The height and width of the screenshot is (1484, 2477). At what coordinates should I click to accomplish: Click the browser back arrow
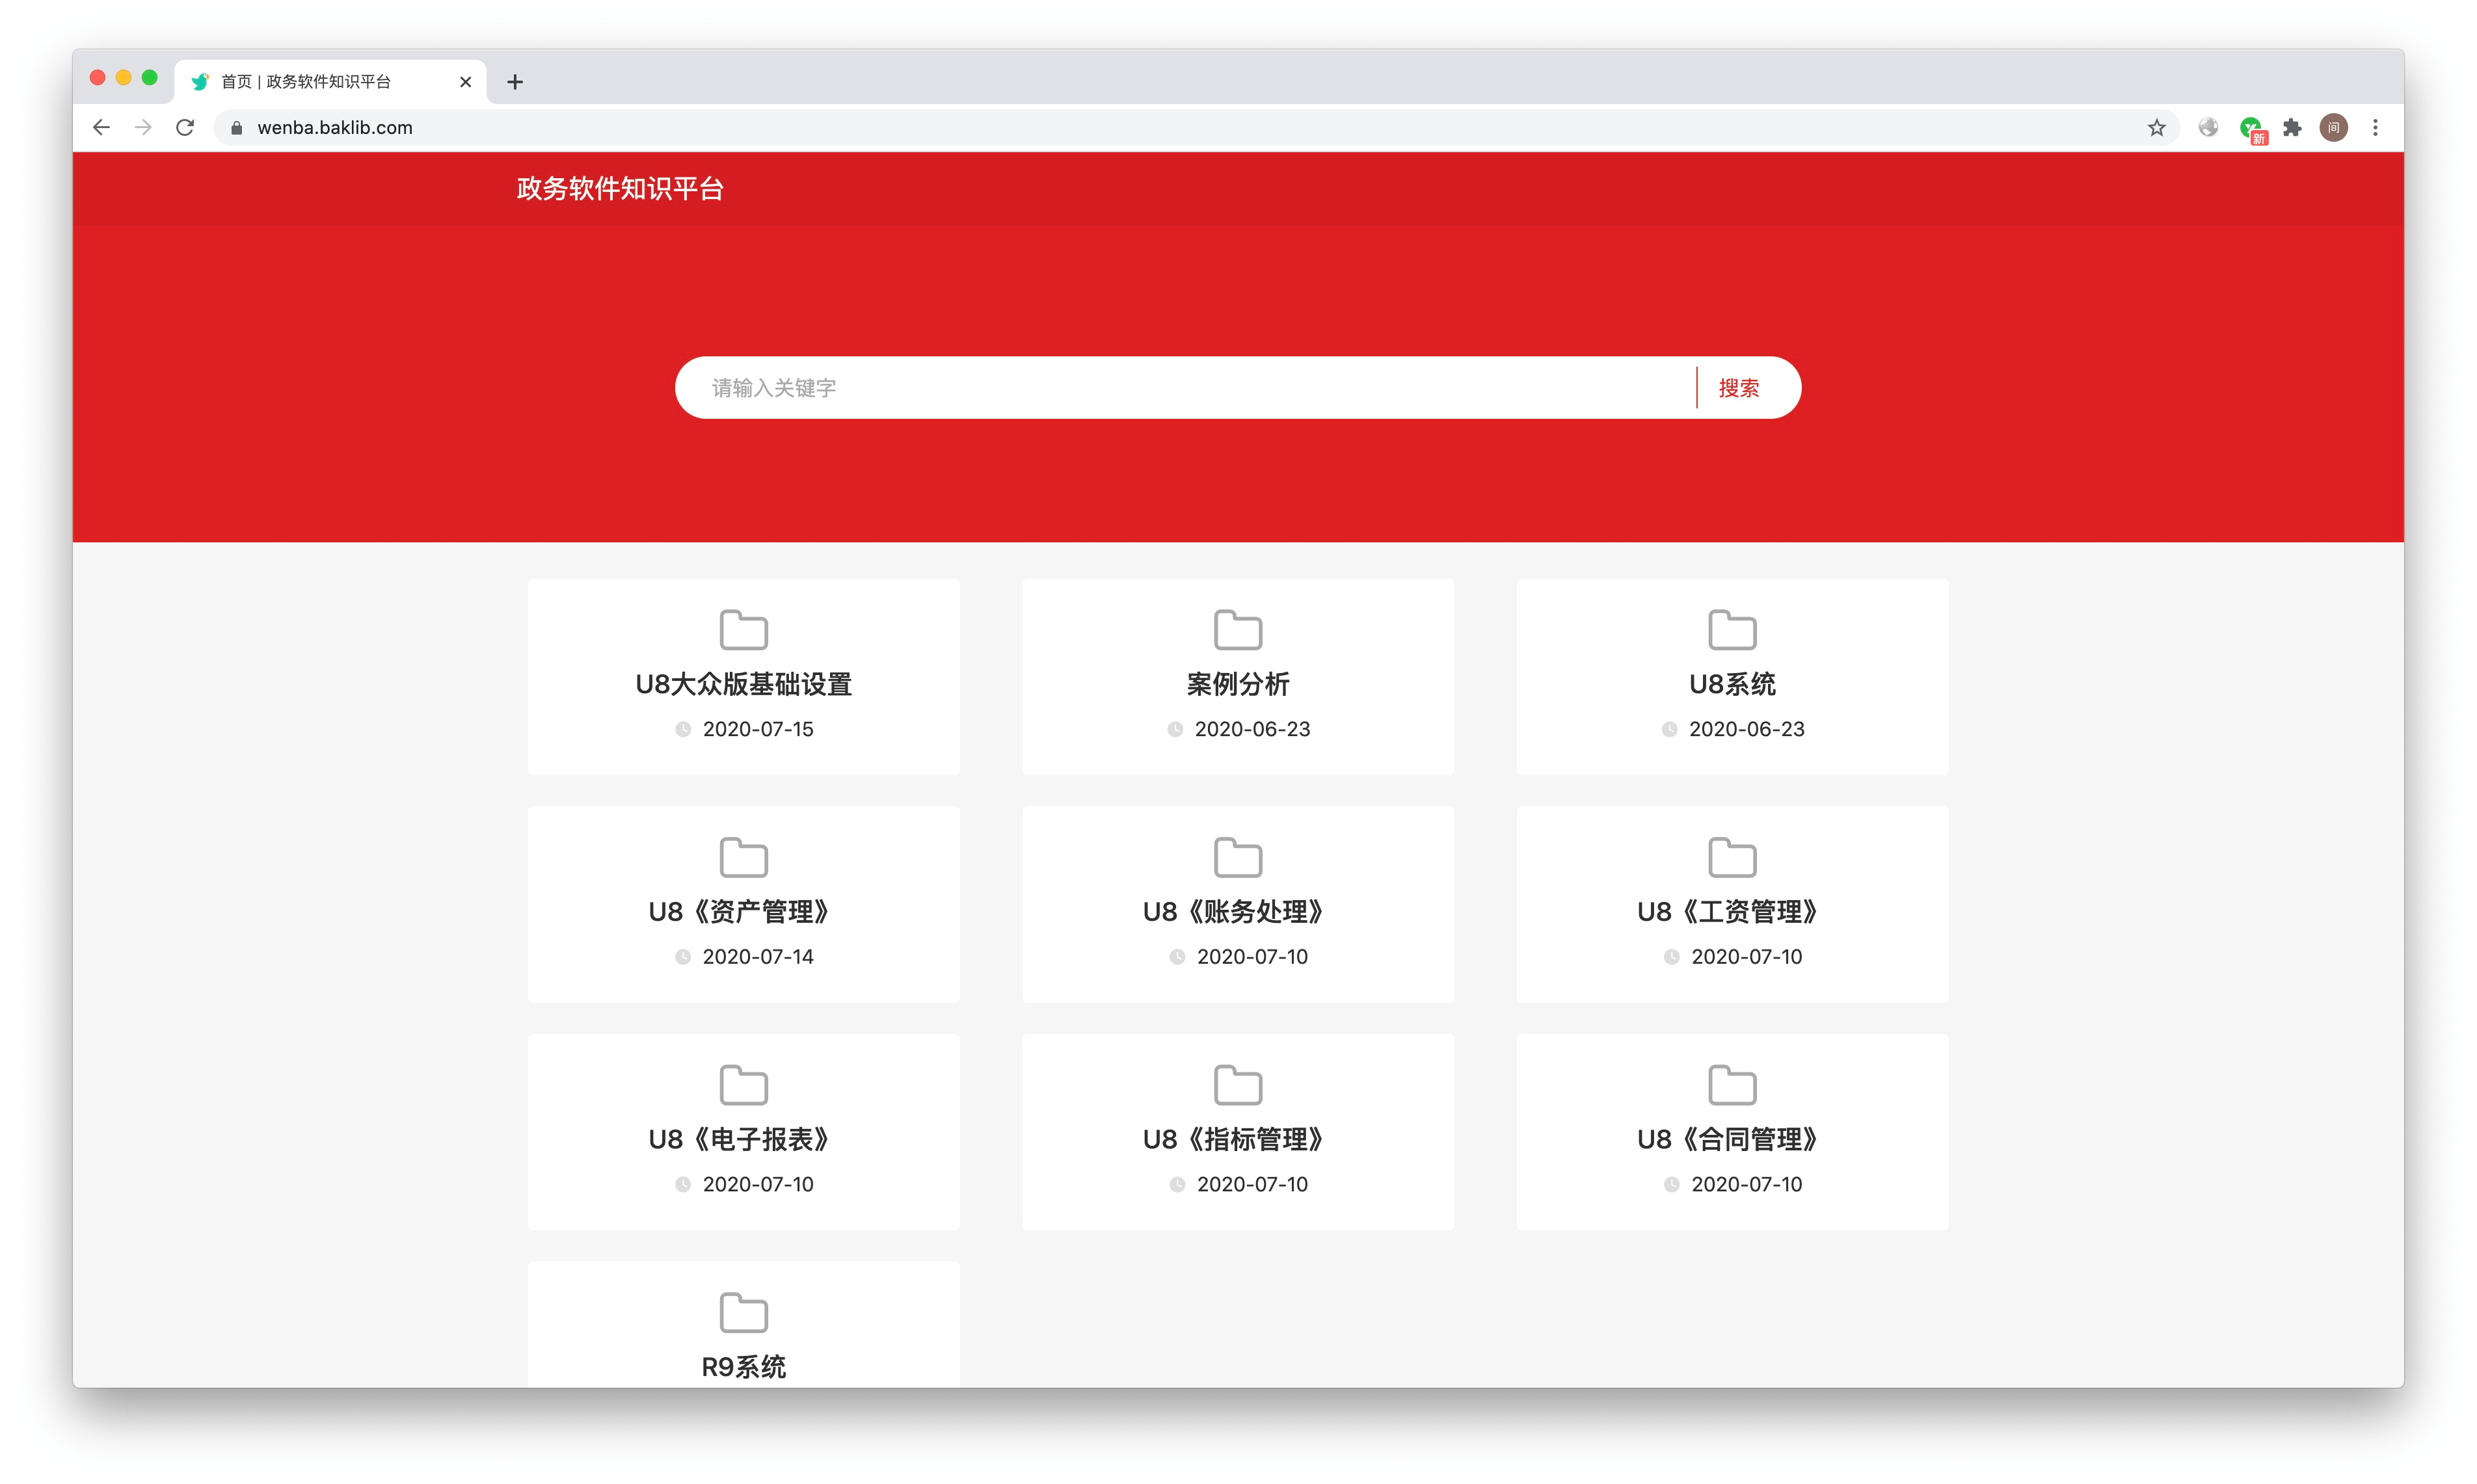101,128
